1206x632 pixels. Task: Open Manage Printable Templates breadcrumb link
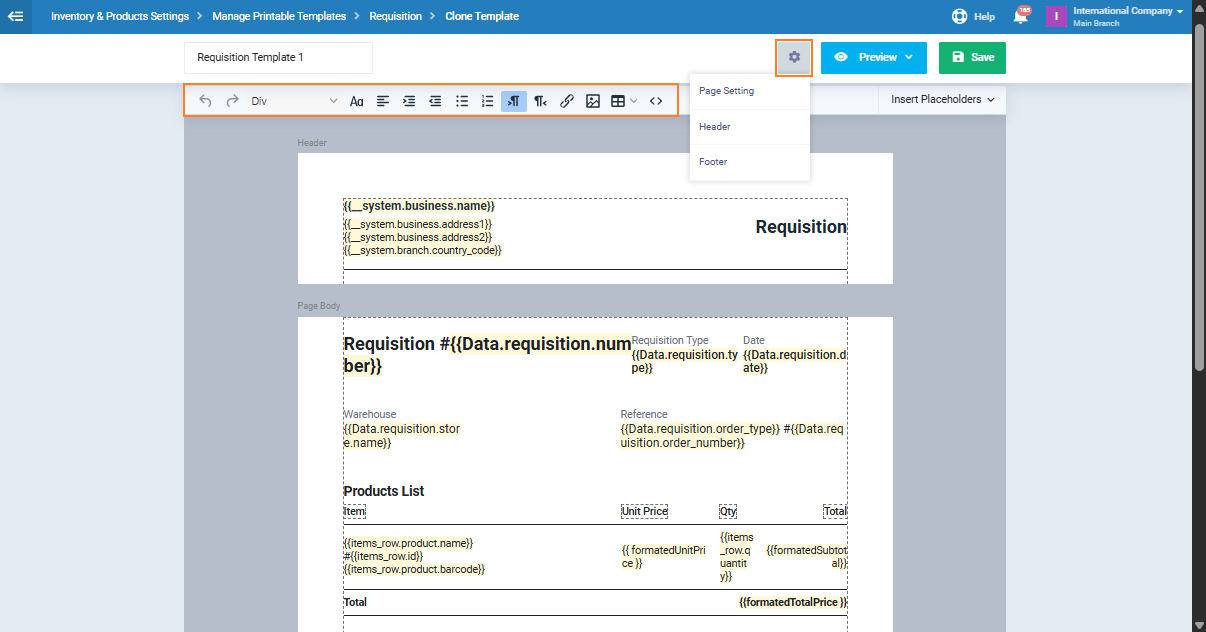[x=279, y=16]
